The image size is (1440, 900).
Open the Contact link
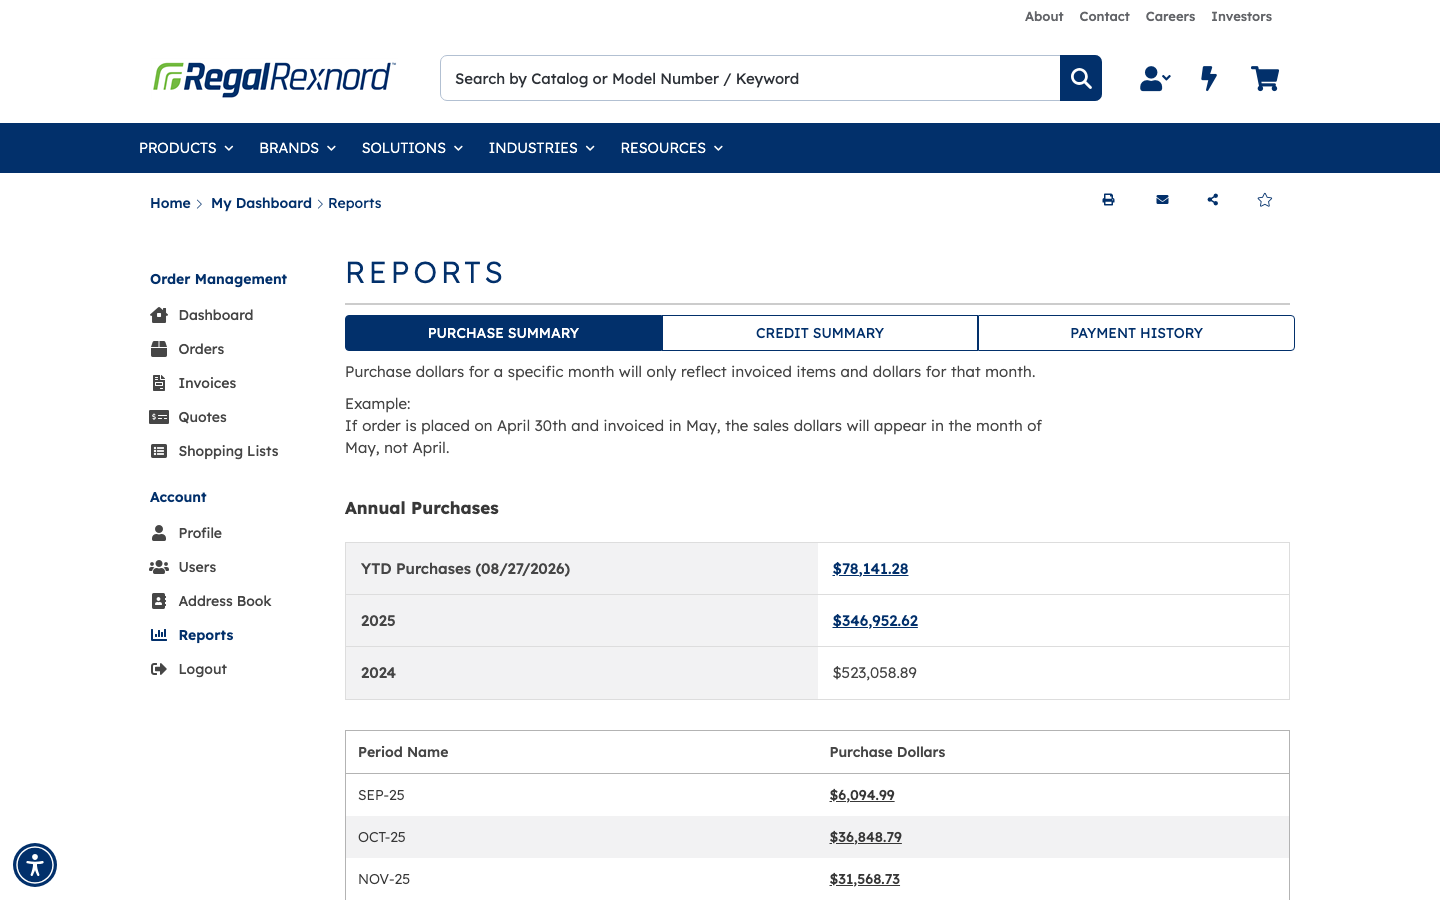click(1104, 17)
